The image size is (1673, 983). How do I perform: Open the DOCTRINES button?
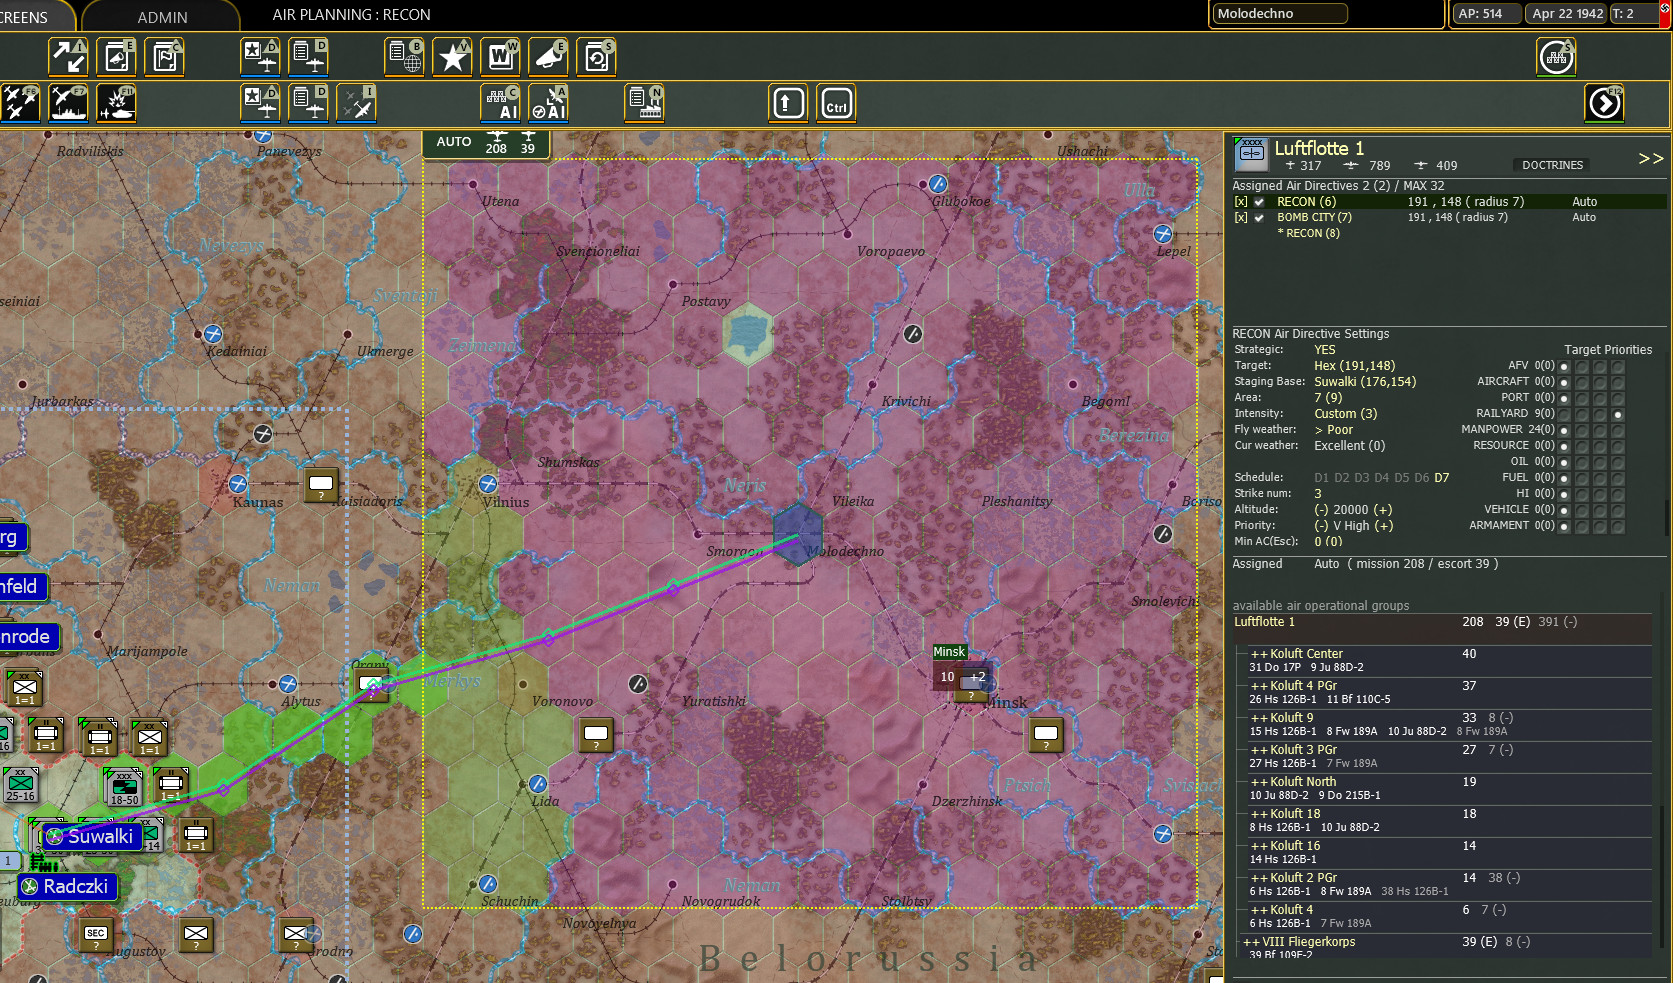coord(1552,165)
